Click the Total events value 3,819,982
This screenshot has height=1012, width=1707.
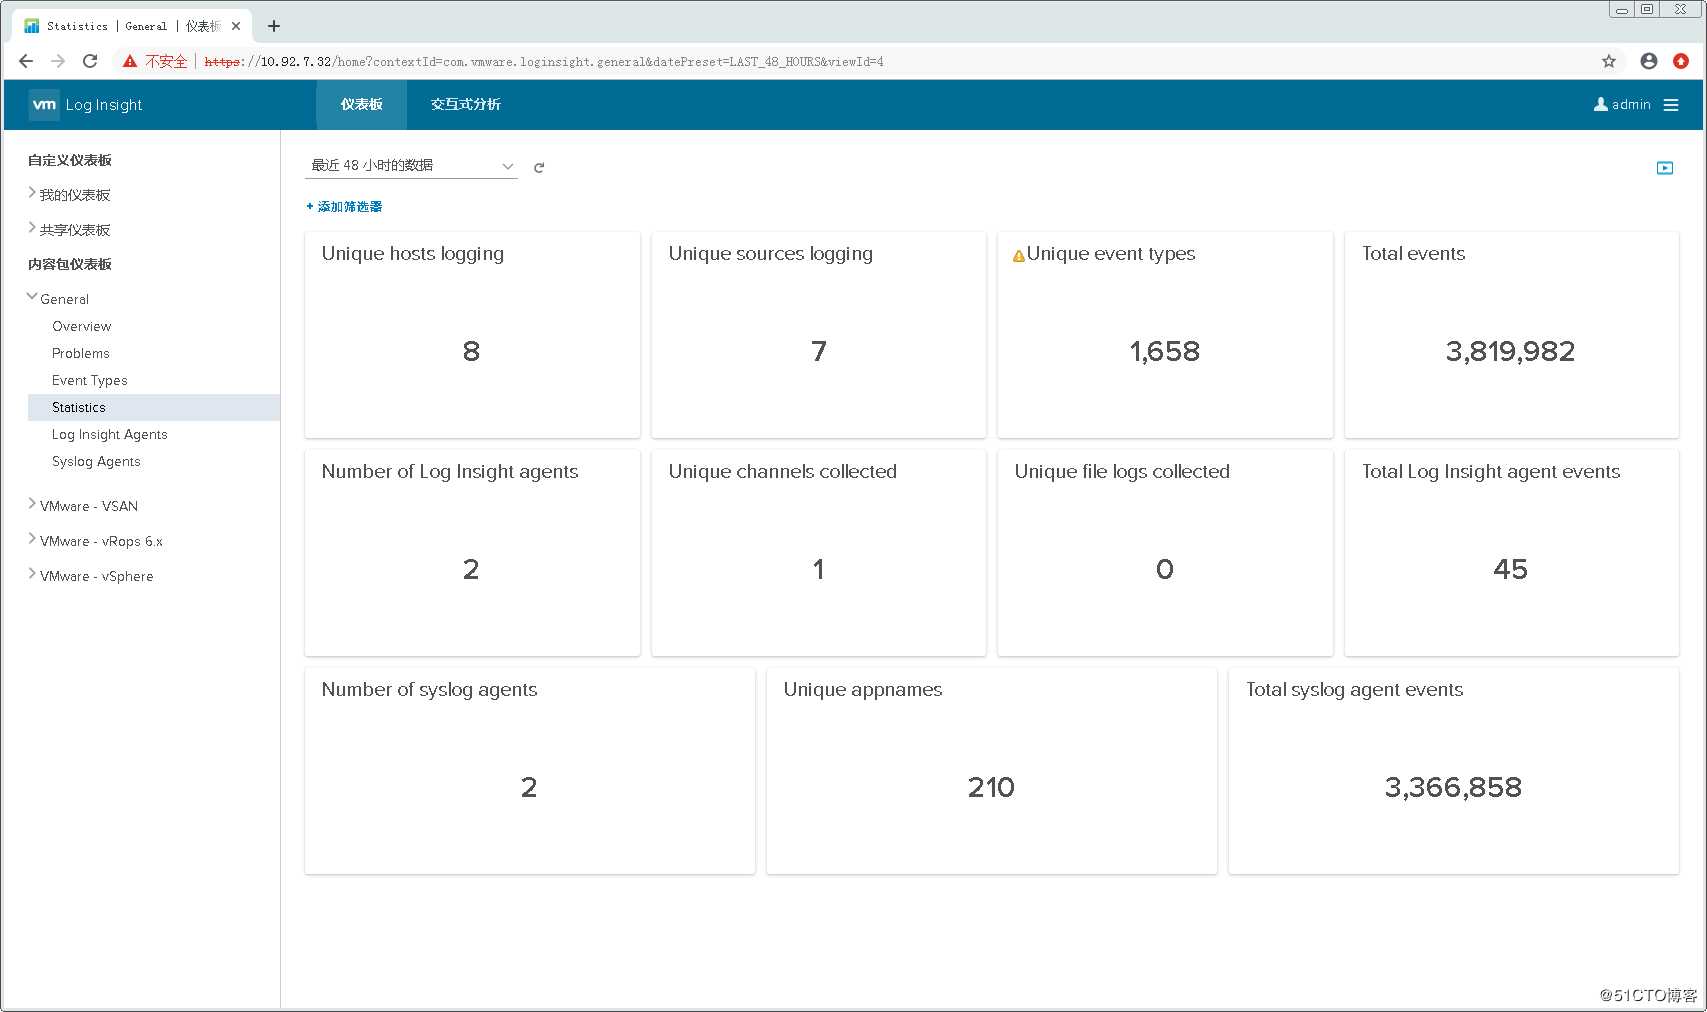point(1511,351)
